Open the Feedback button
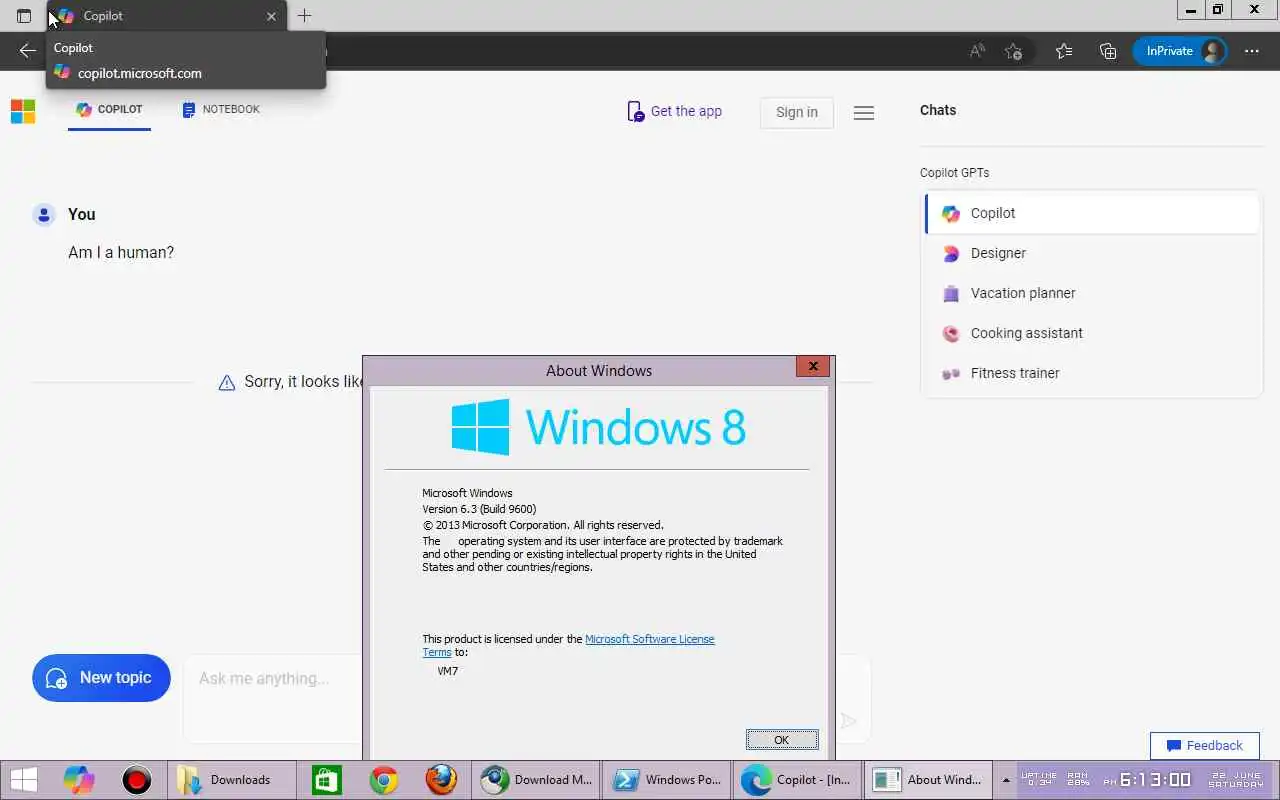The width and height of the screenshot is (1280, 800). point(1204,746)
